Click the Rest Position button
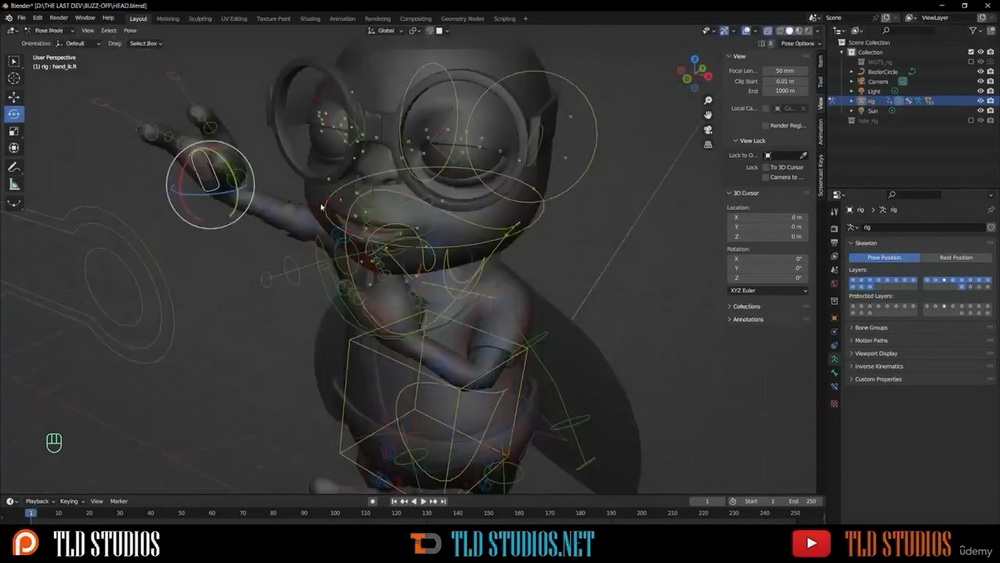The image size is (1000, 563). (956, 258)
